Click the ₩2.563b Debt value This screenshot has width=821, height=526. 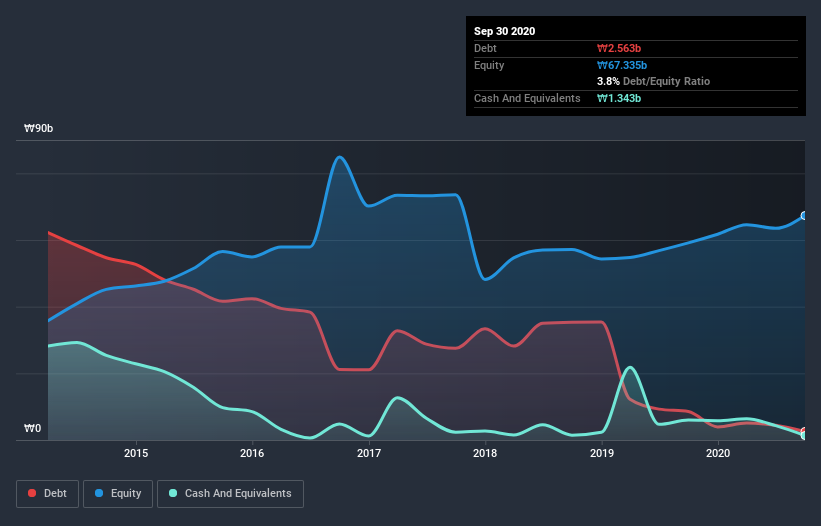pyautogui.click(x=619, y=48)
